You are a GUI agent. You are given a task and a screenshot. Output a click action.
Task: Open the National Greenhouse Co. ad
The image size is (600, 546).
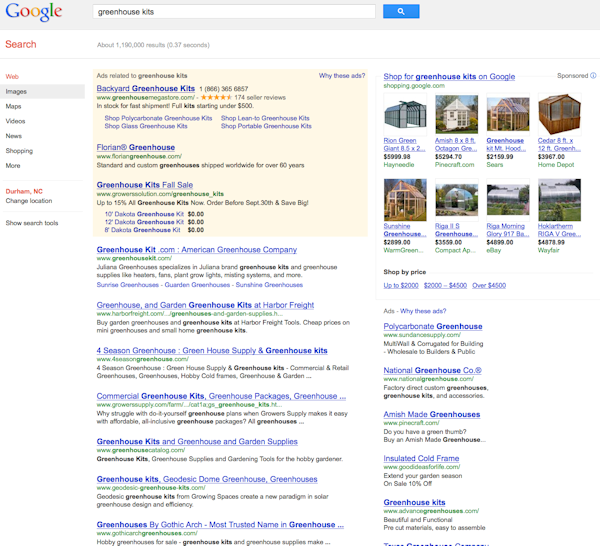[x=432, y=370]
